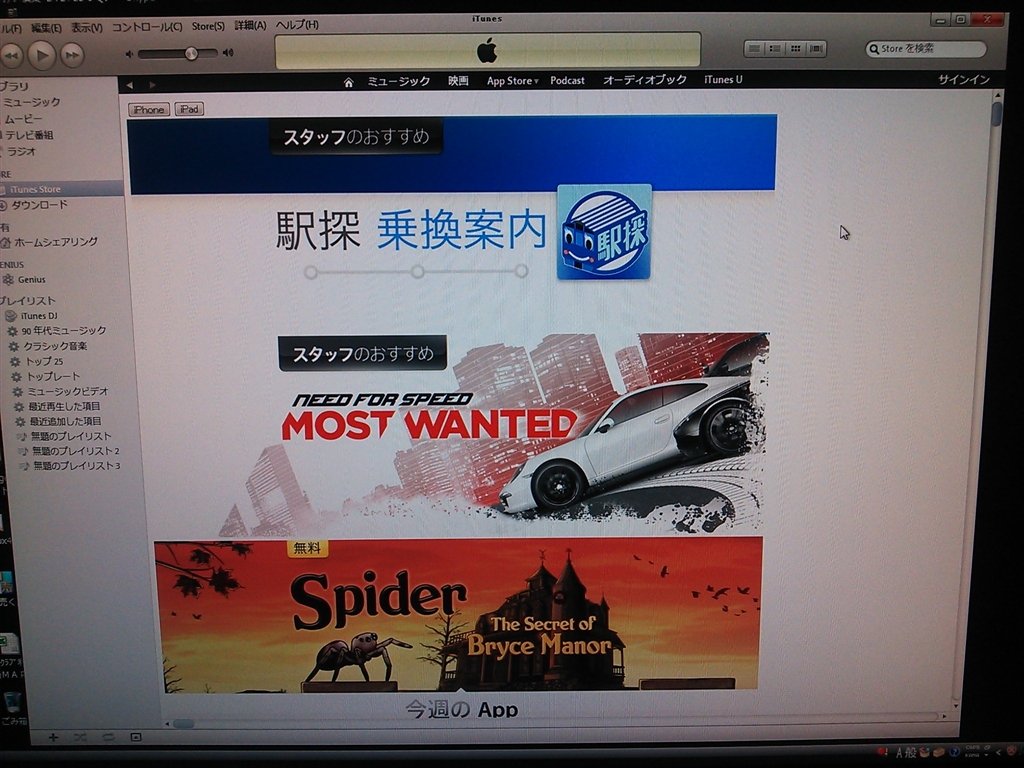
Task: Click the 駅探 train app icon
Action: click(604, 232)
